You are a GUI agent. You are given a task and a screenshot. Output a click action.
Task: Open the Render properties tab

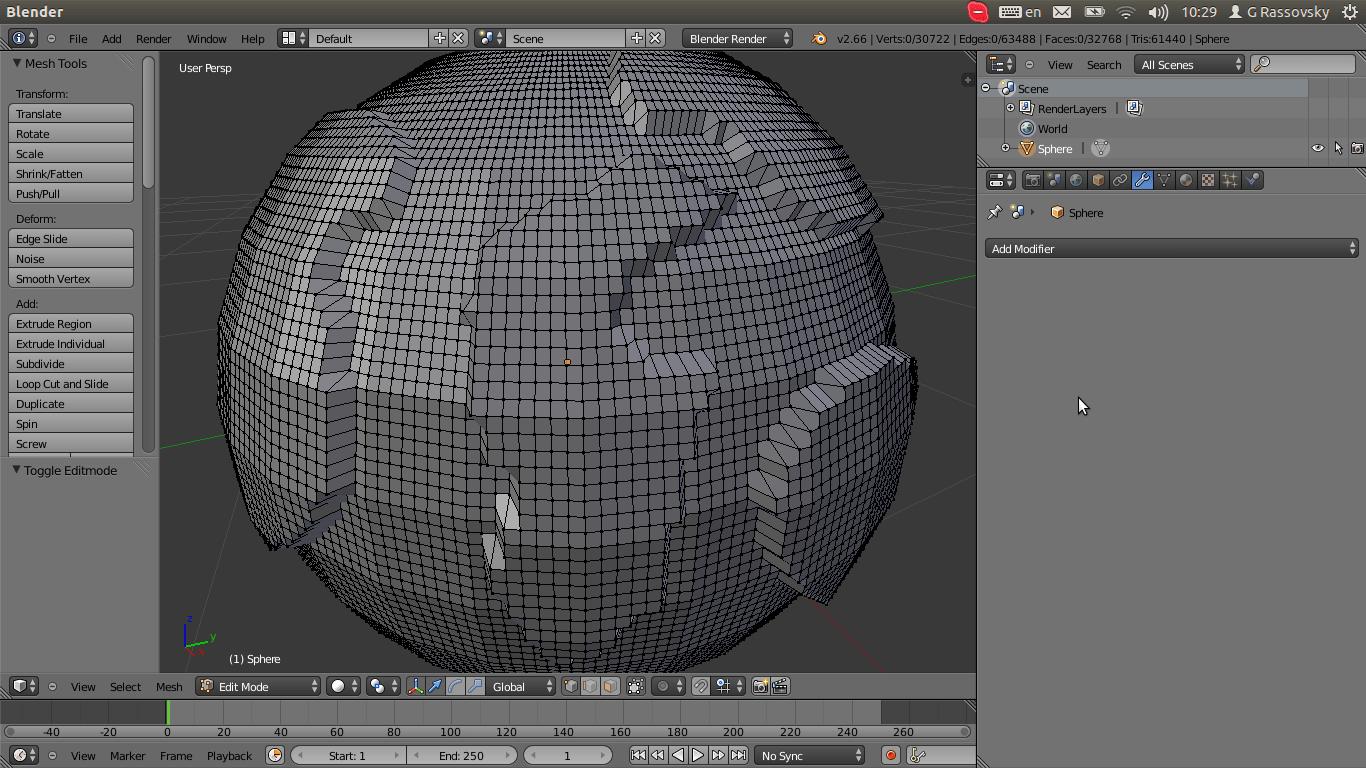(1032, 180)
